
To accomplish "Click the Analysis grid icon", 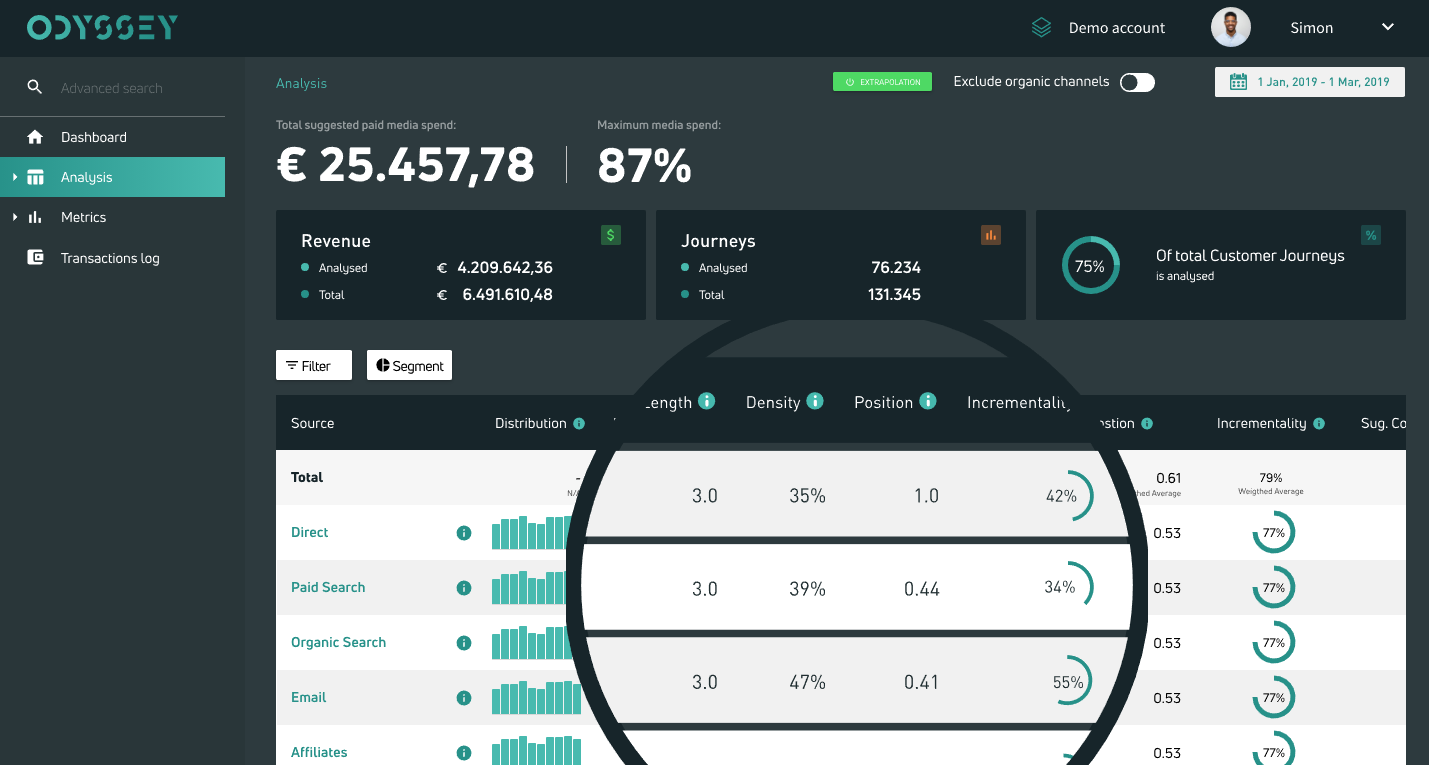I will [x=37, y=176].
